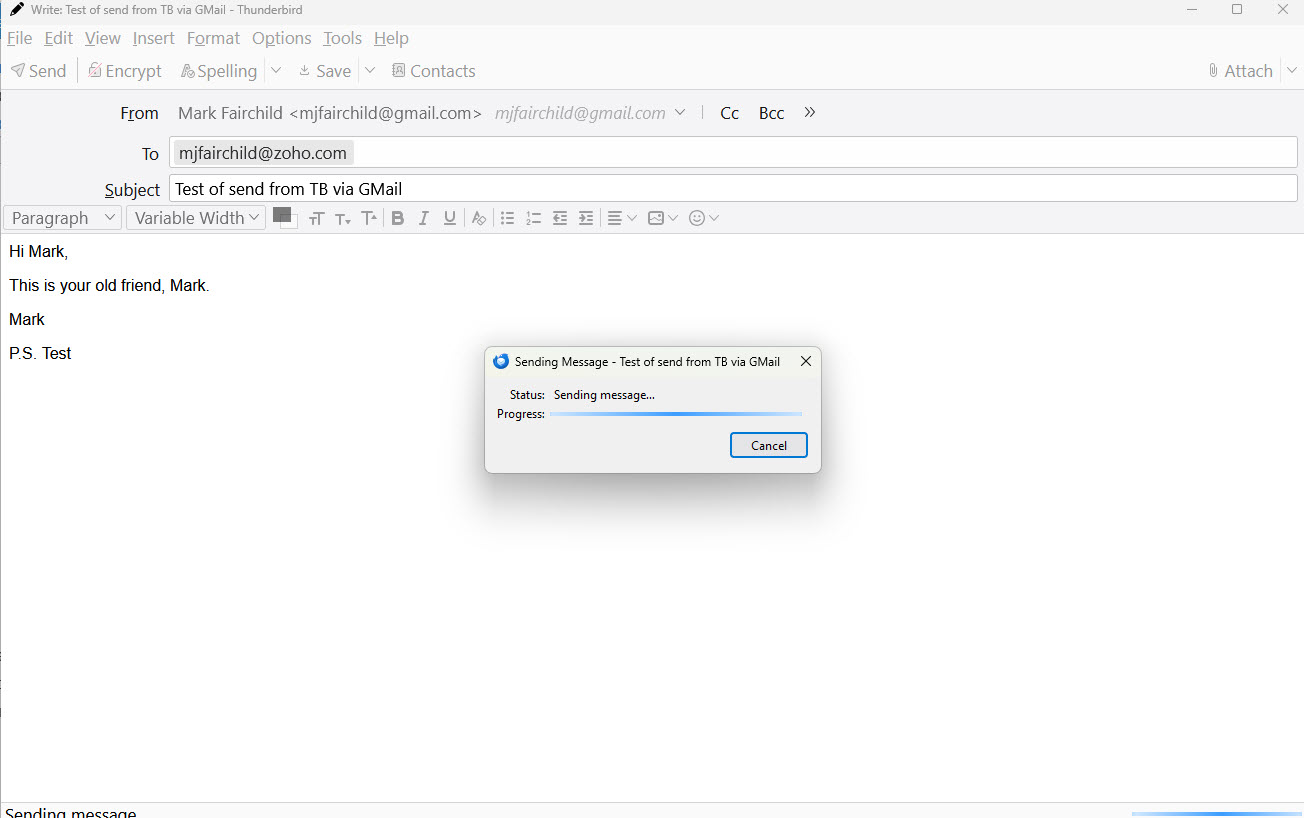The image size is (1304, 818).
Task: Cancel the sending message dialog
Action: (x=768, y=446)
